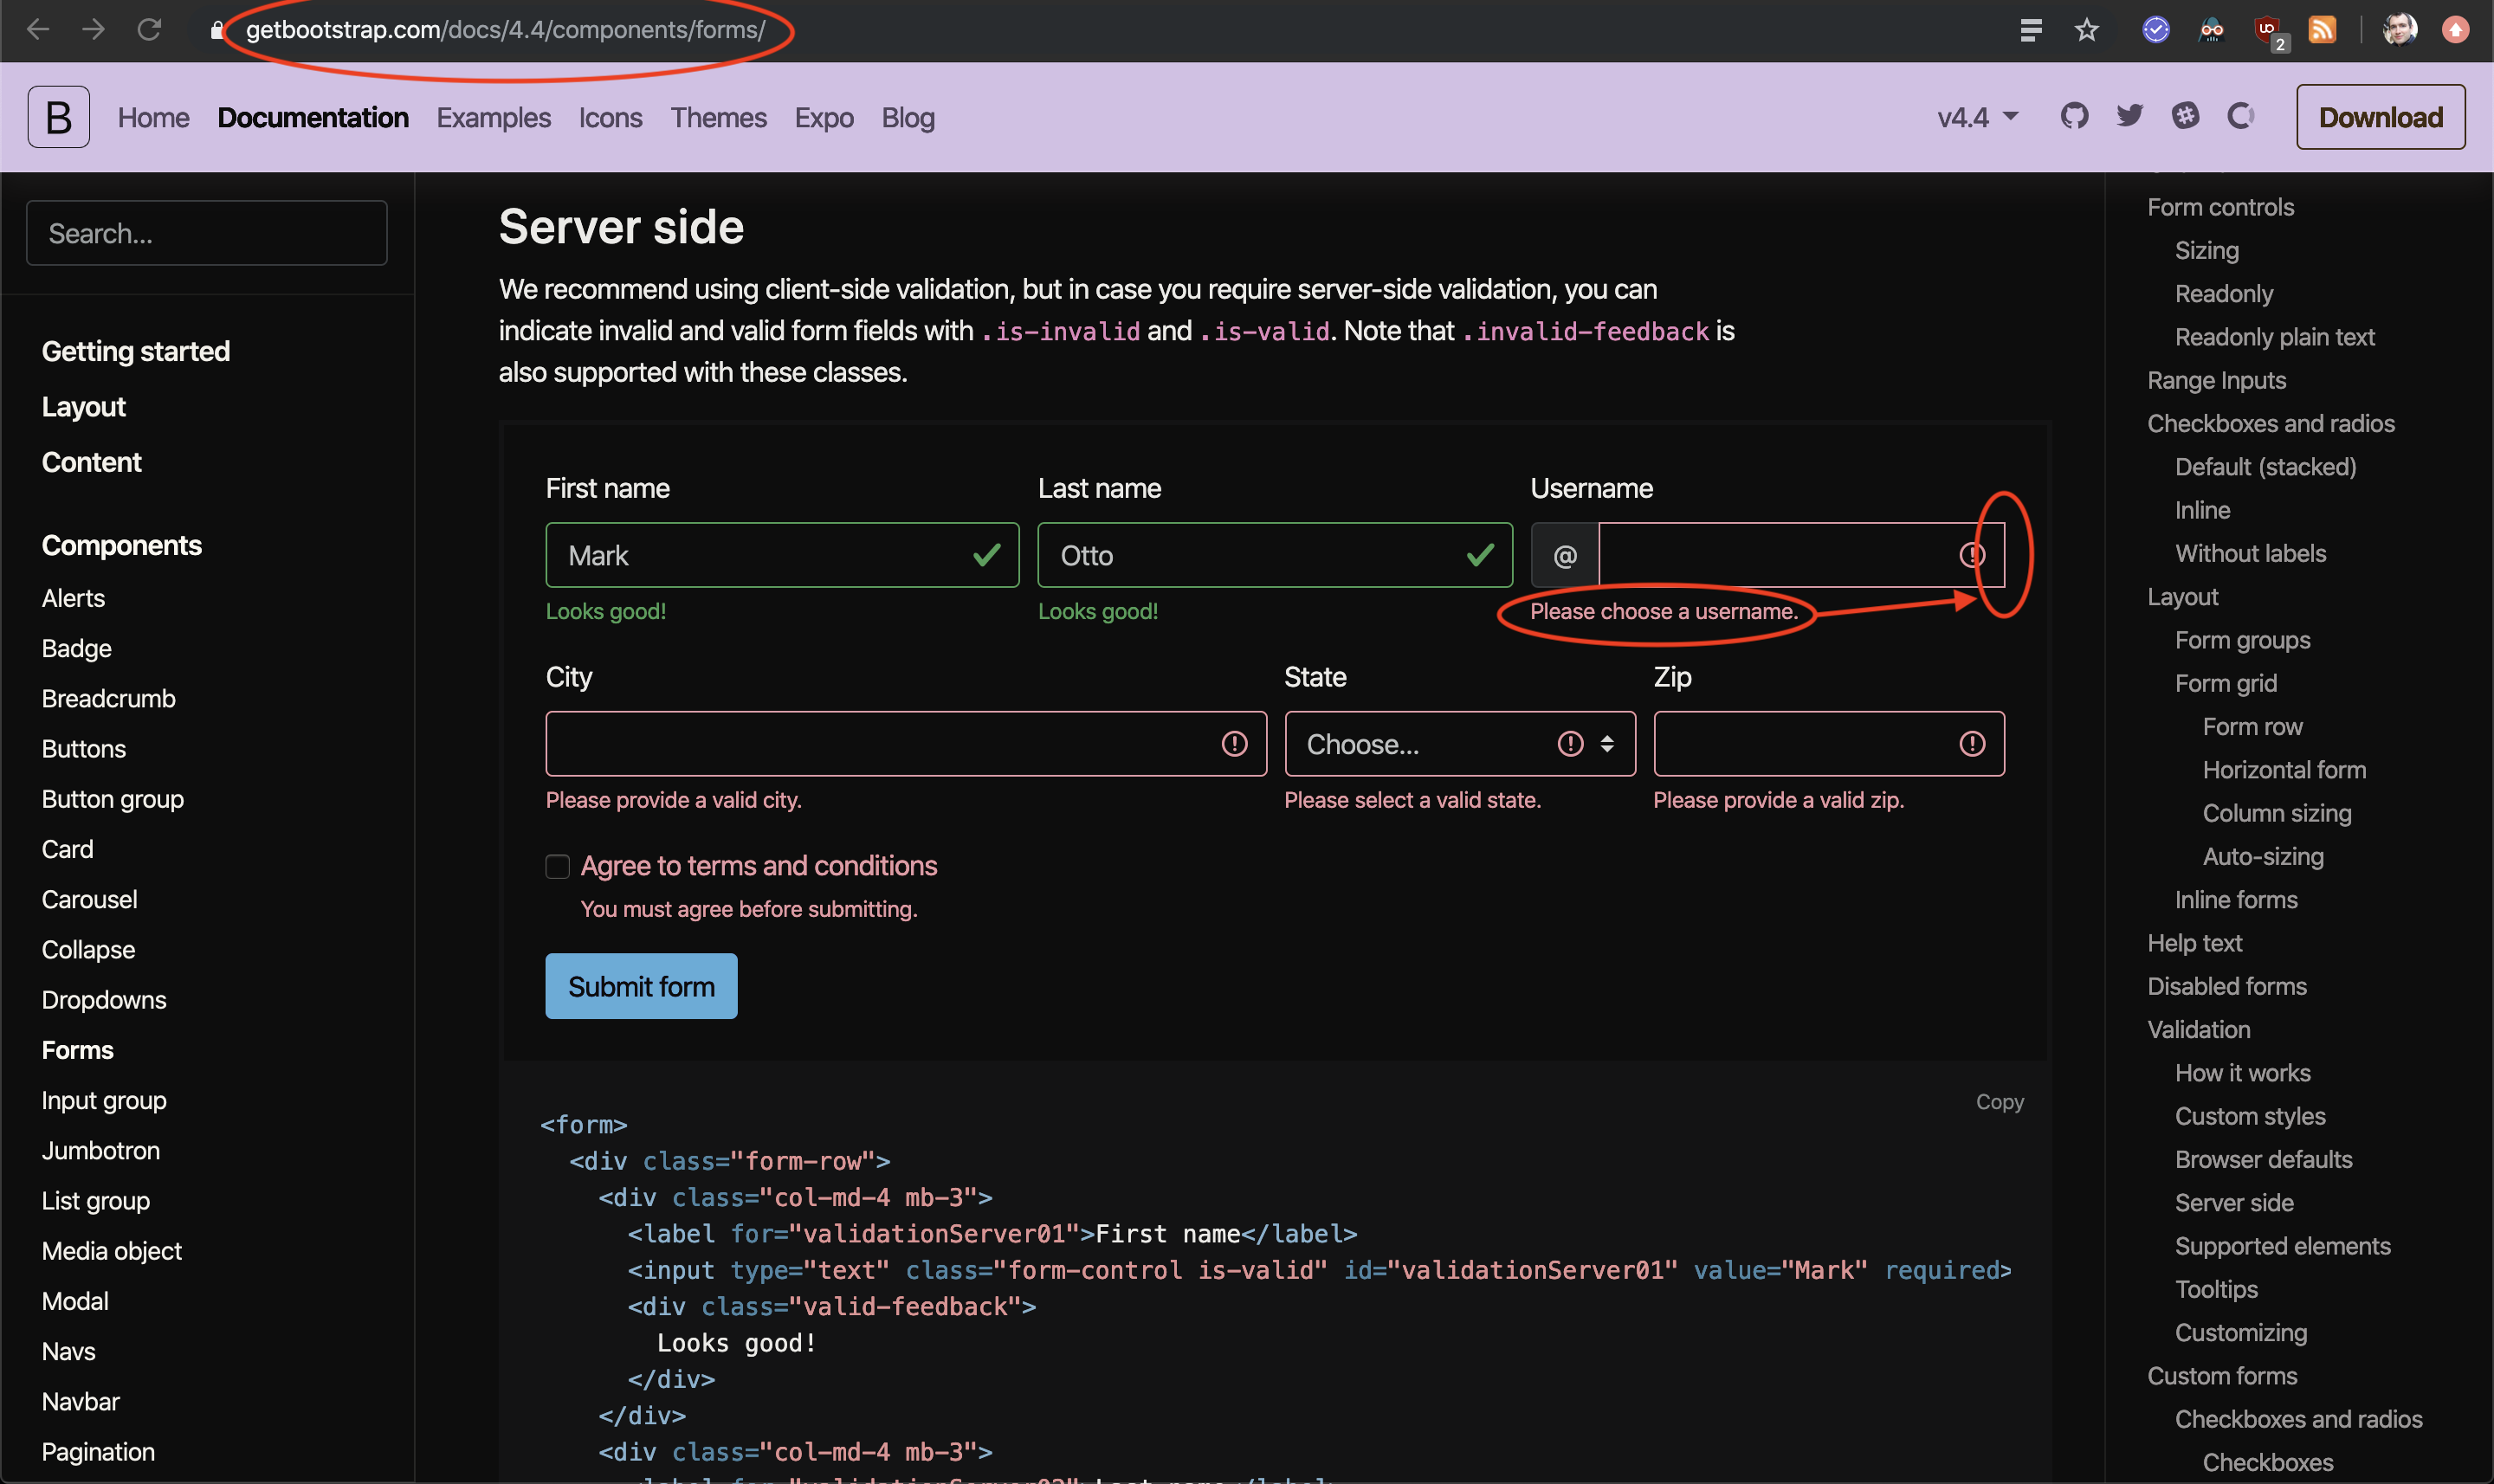Open the browser profile avatar
This screenshot has height=1484, width=2494.
[x=2401, y=30]
